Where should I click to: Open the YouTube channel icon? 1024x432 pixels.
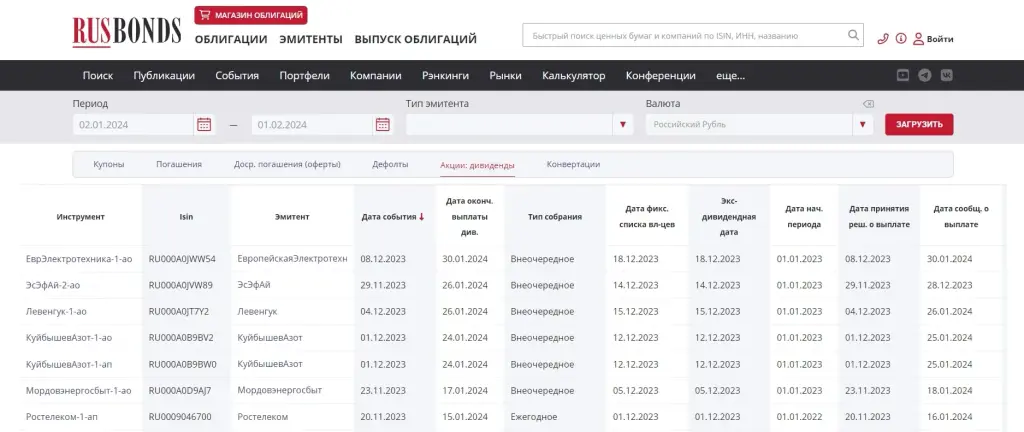pyautogui.click(x=903, y=75)
